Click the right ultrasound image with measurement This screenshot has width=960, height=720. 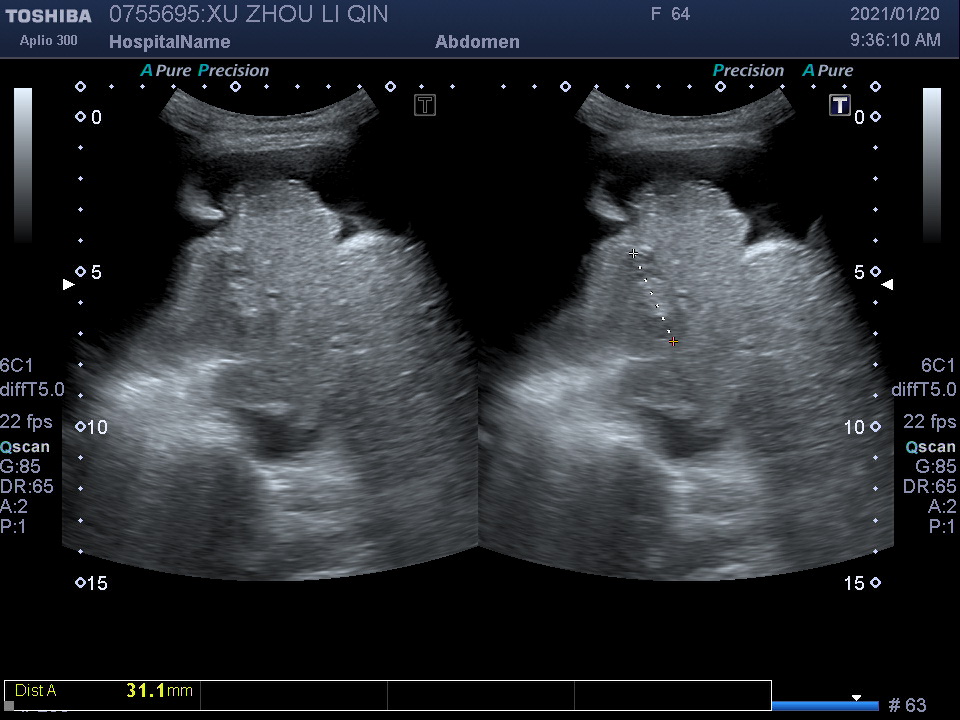[x=686, y=334]
